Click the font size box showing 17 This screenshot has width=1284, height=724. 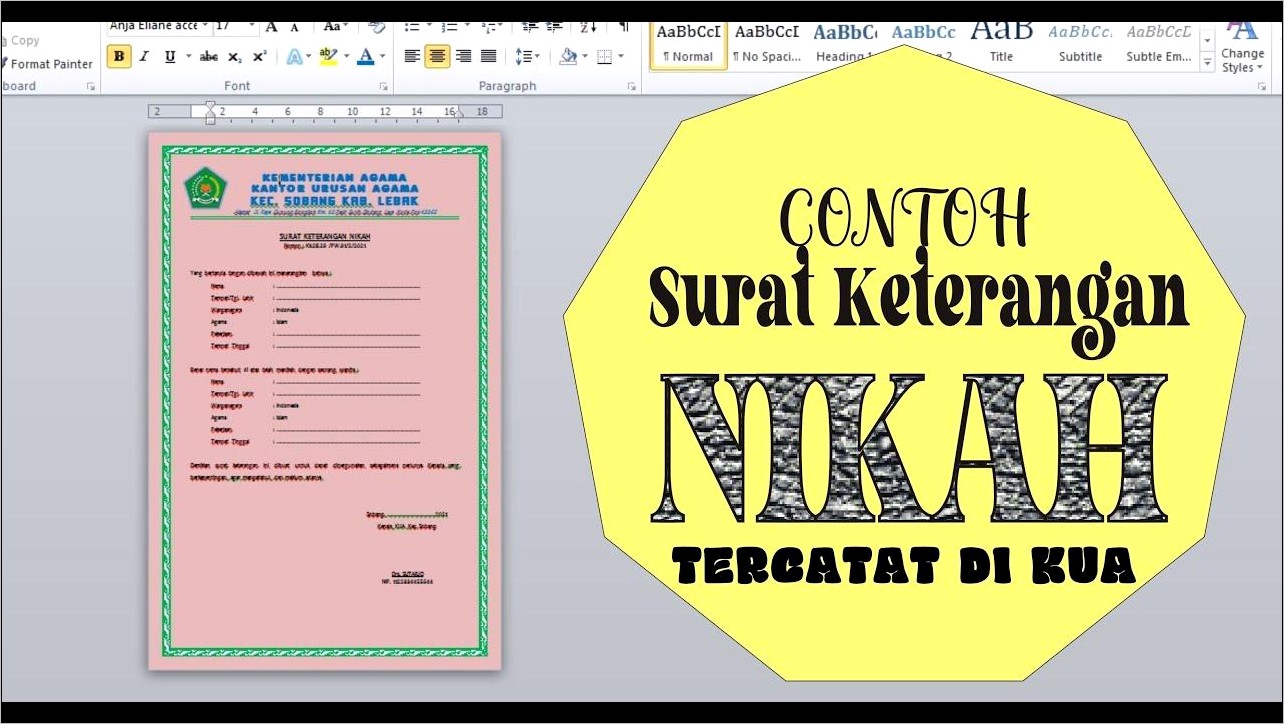pyautogui.click(x=229, y=26)
